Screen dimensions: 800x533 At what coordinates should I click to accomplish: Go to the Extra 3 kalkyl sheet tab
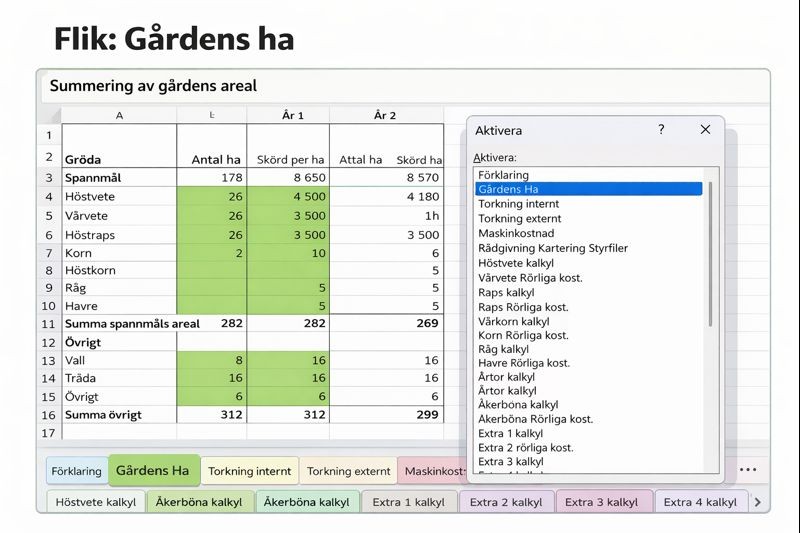604,502
